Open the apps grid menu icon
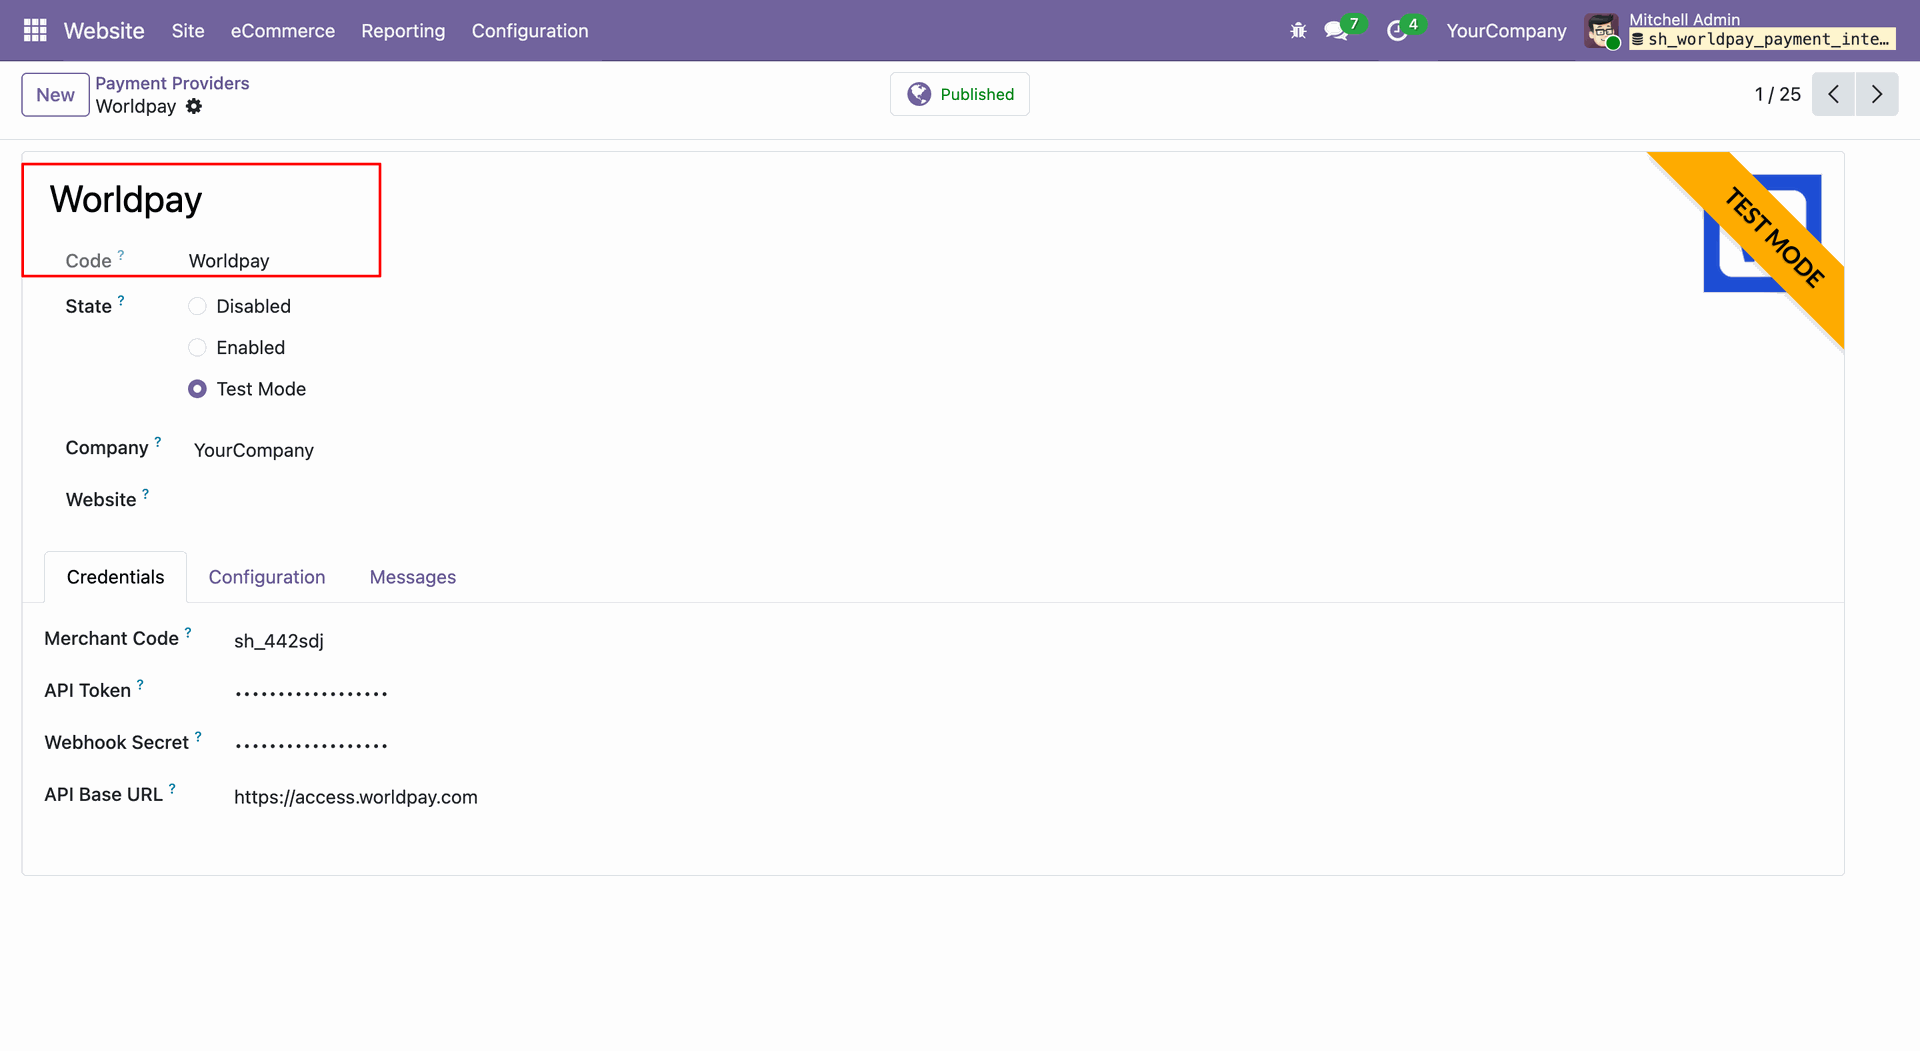Viewport: 1920px width, 1051px height. click(x=35, y=31)
